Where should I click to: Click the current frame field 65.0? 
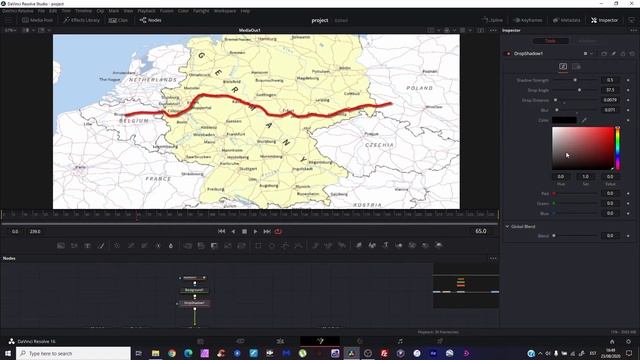481,231
